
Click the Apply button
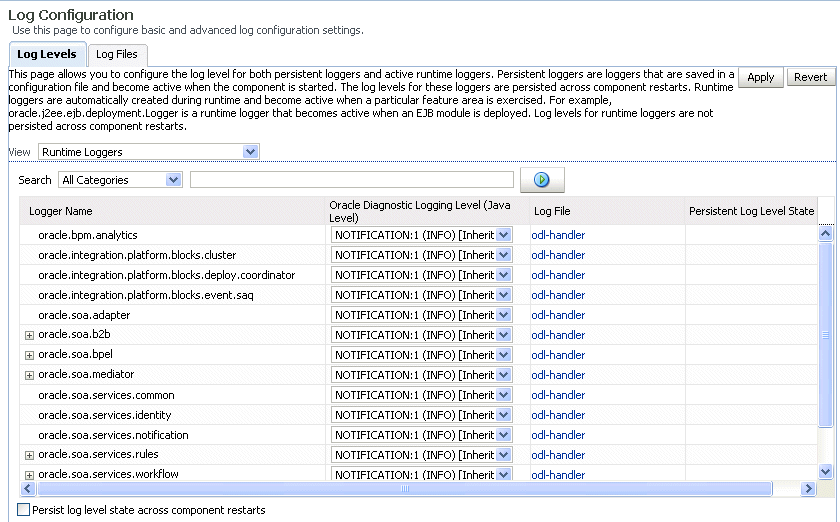[x=760, y=77]
